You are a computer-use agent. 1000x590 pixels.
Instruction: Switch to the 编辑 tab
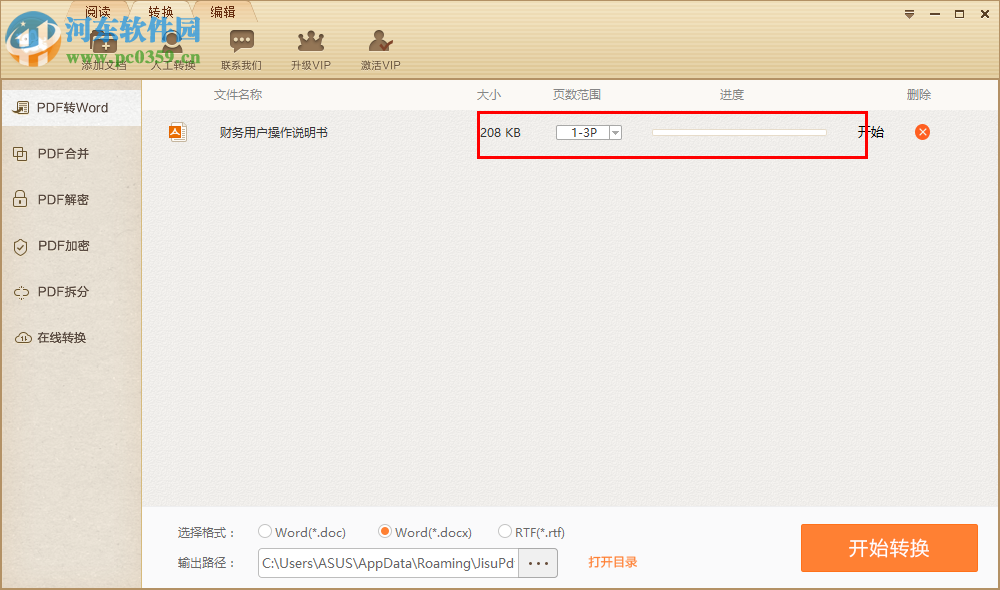224,11
